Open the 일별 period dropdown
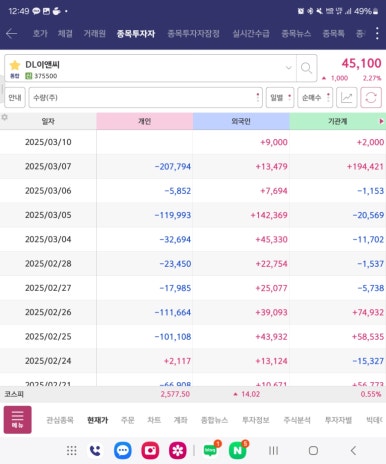Viewport: 386px width, 464px height. 280,98
